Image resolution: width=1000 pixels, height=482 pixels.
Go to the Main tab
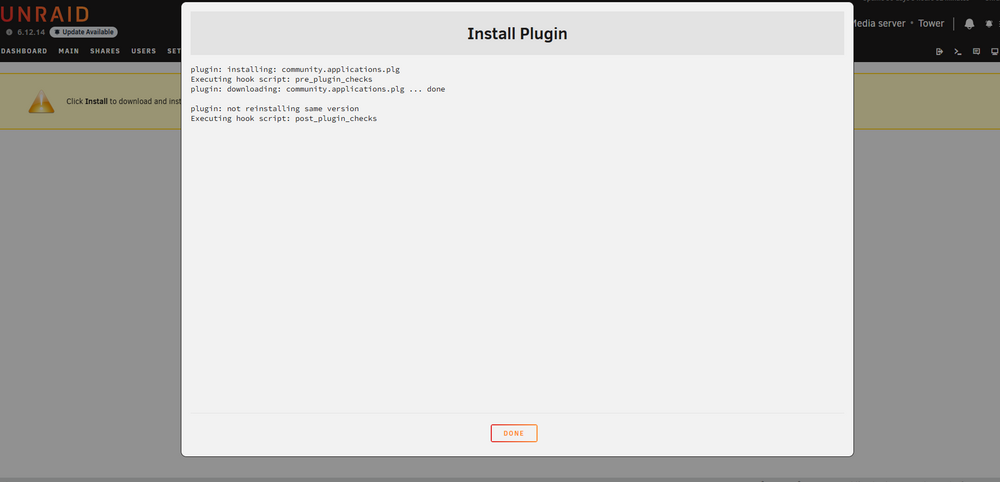coord(68,51)
